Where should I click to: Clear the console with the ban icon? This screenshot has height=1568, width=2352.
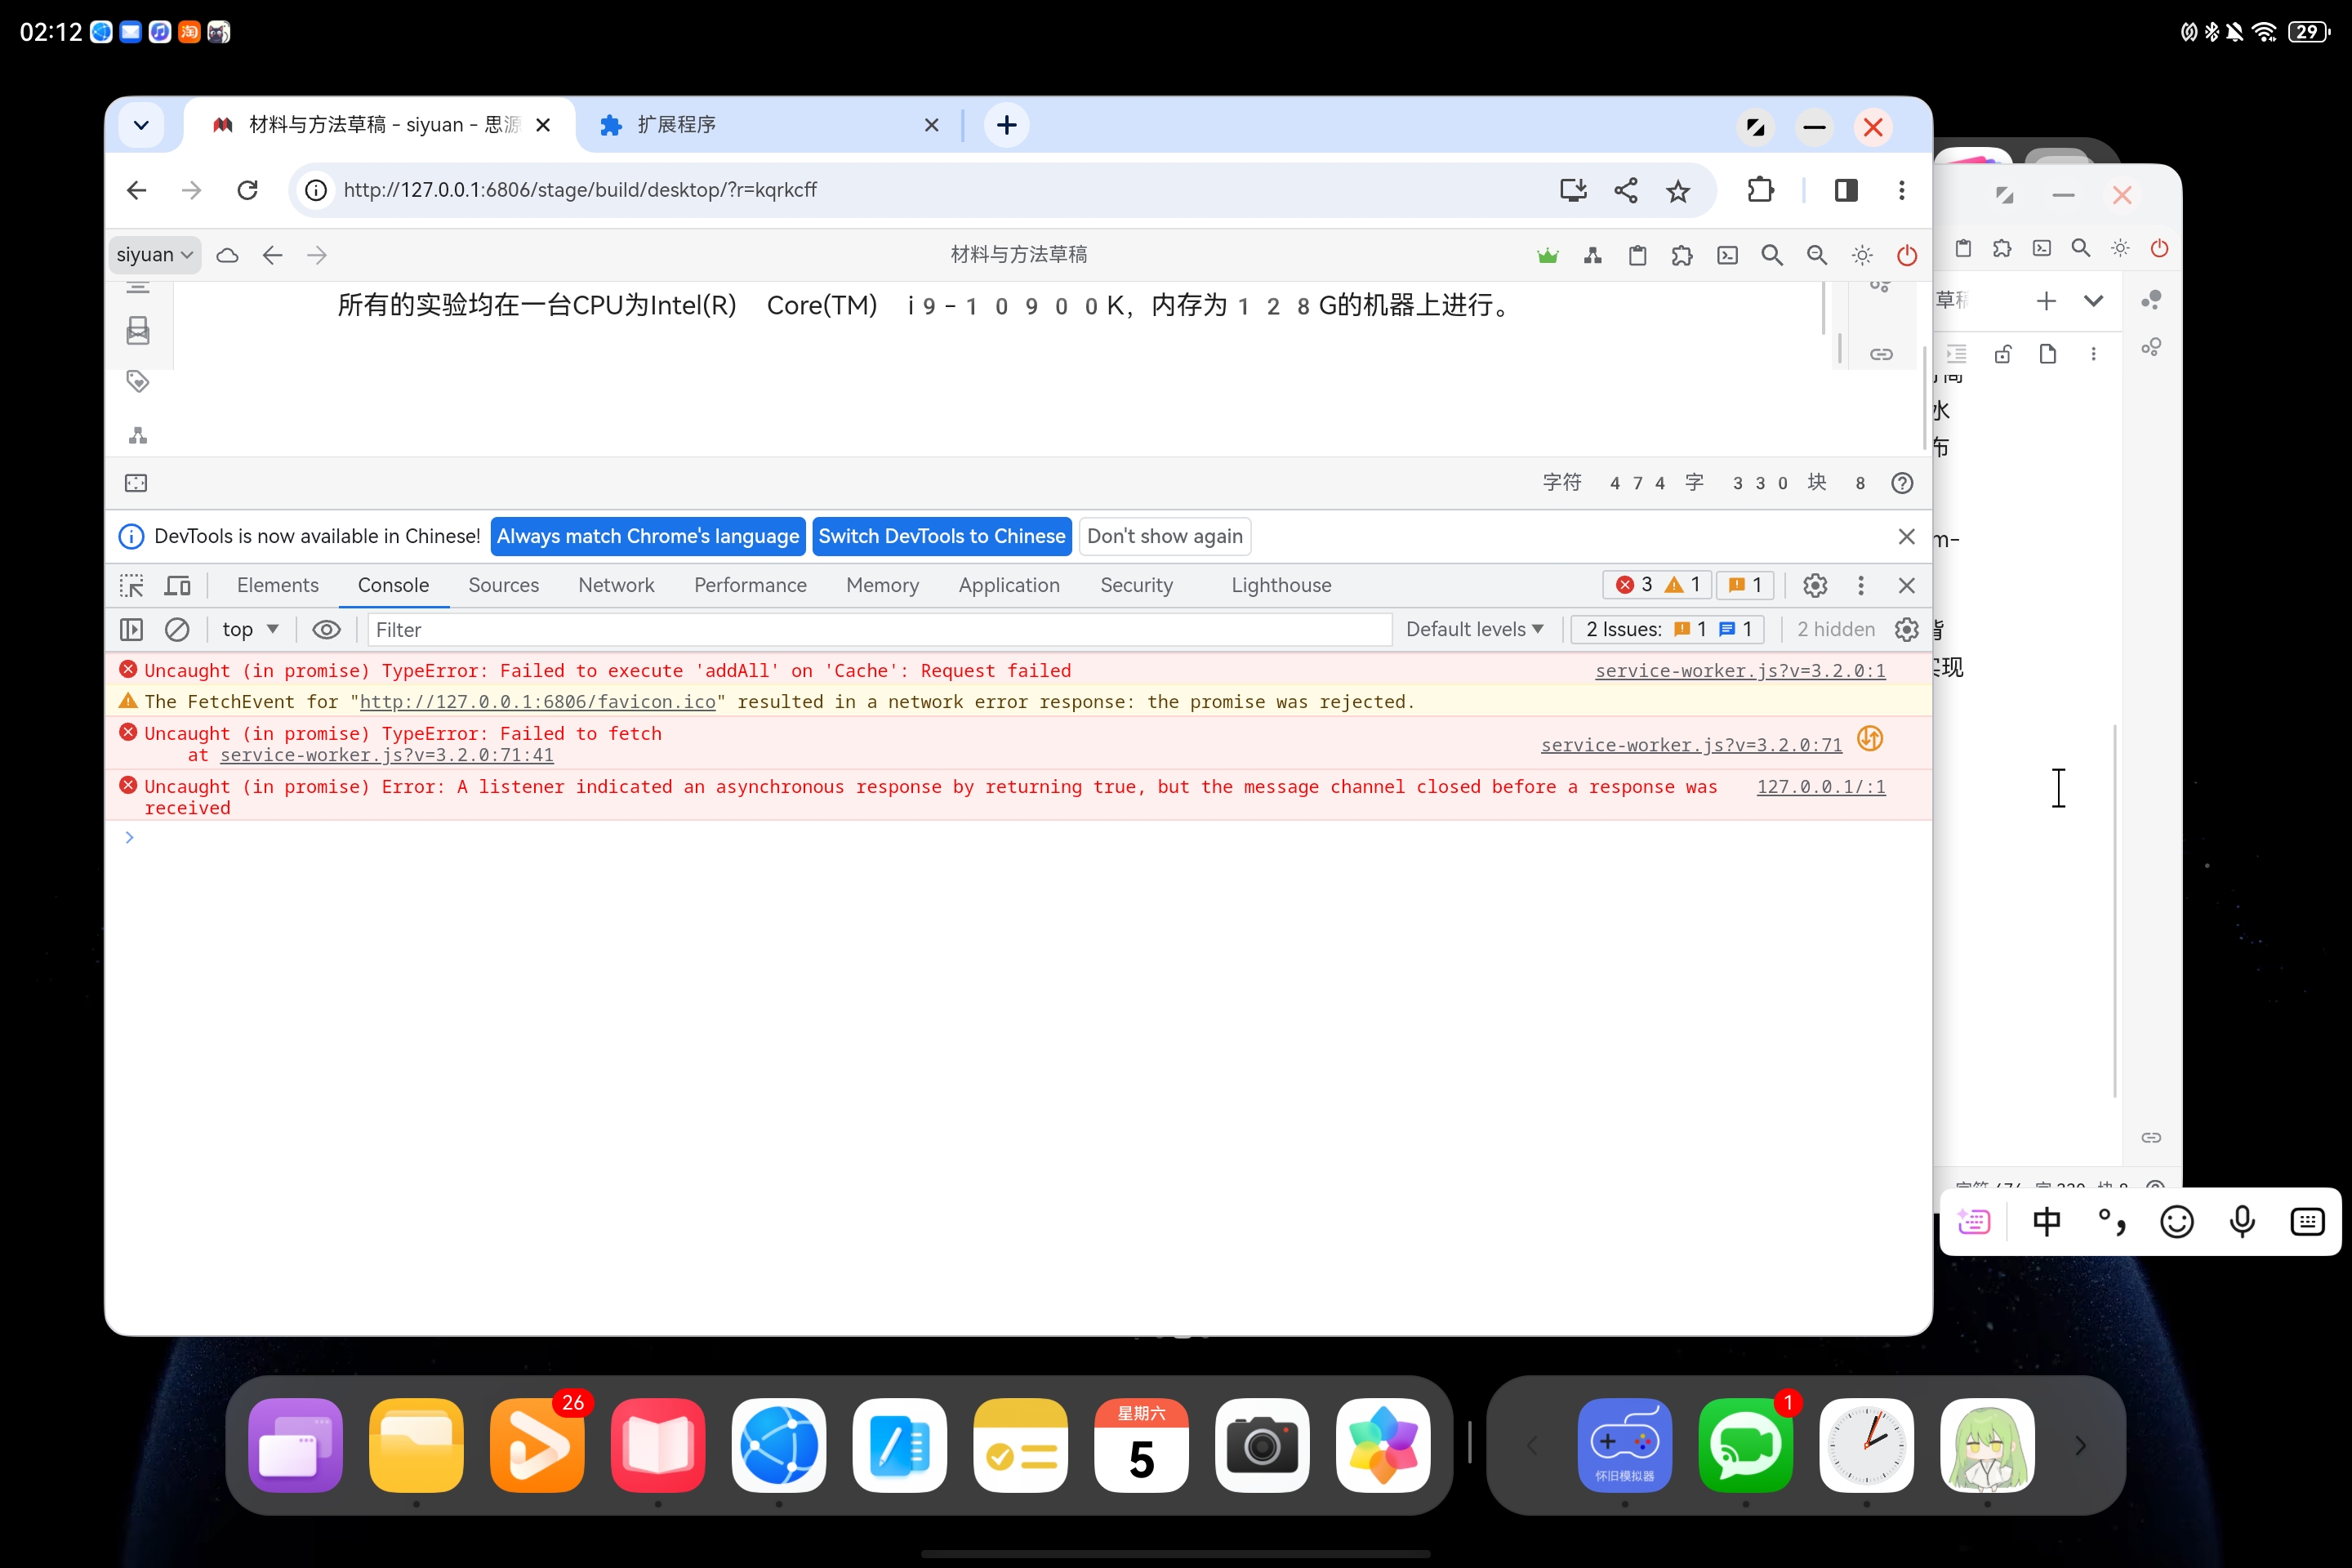pyautogui.click(x=177, y=629)
